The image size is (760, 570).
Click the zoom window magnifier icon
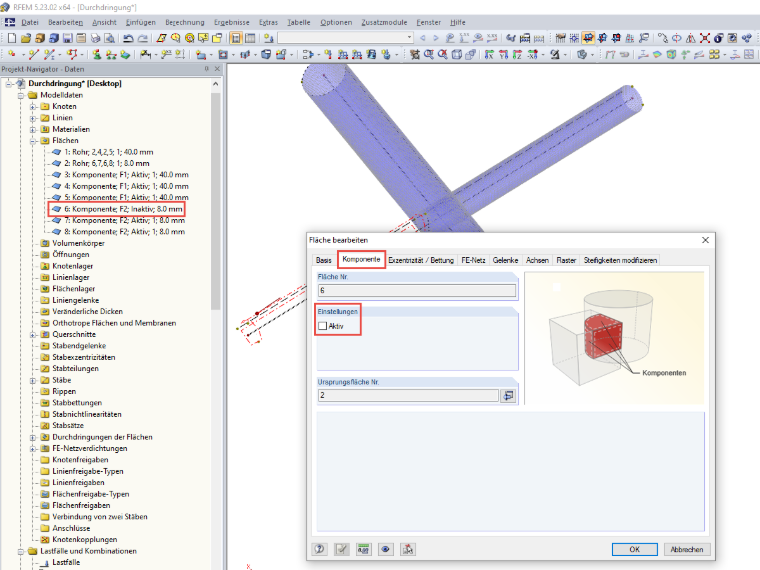[x=428, y=54]
